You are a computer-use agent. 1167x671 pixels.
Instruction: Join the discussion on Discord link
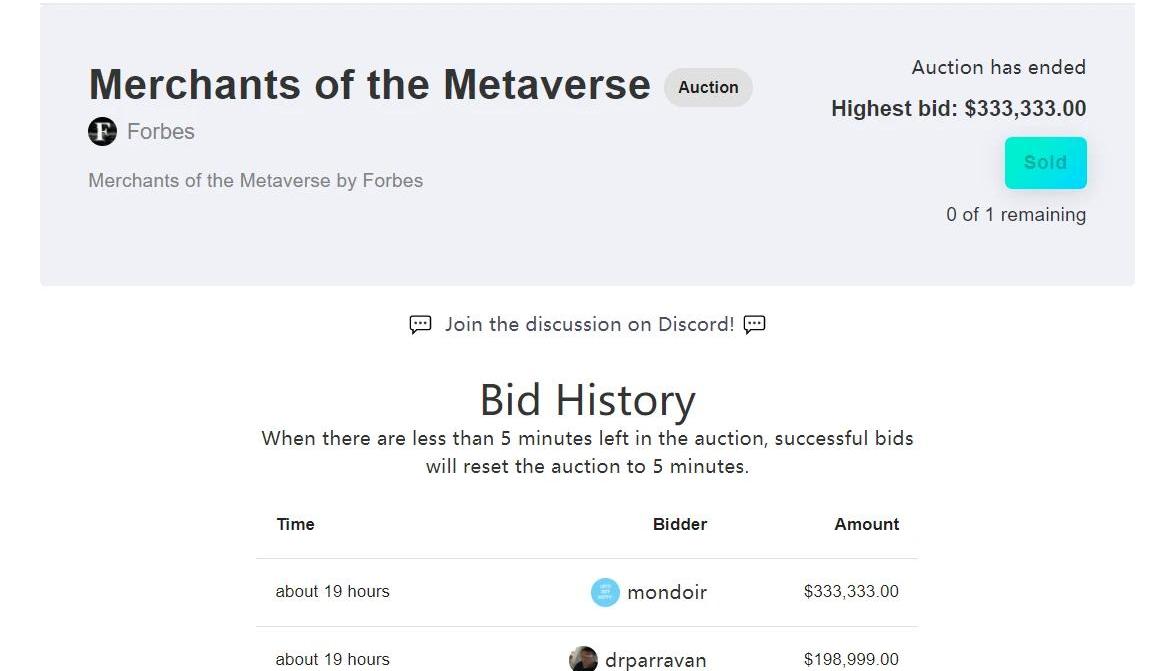[589, 324]
